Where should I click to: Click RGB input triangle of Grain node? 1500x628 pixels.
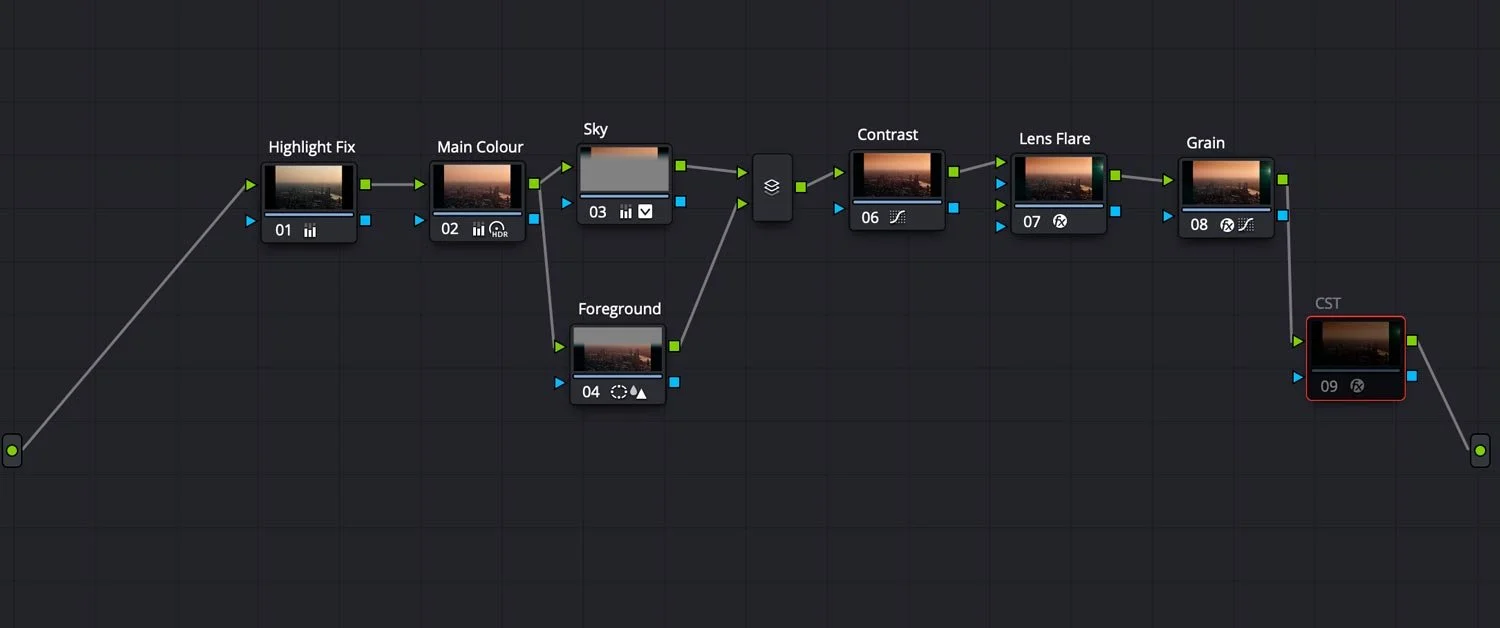point(1168,180)
